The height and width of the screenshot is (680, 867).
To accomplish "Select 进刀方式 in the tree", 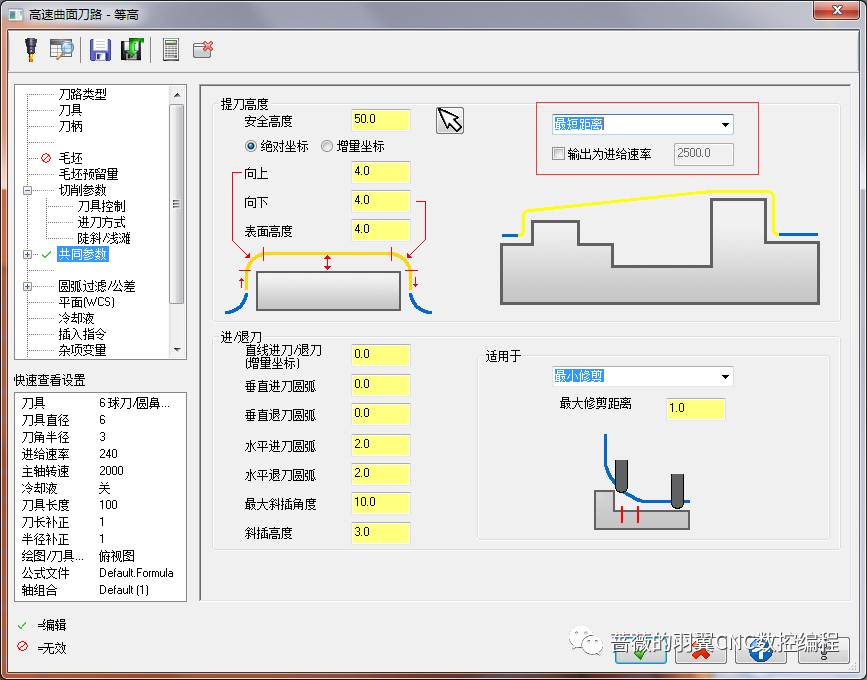I will point(101,222).
